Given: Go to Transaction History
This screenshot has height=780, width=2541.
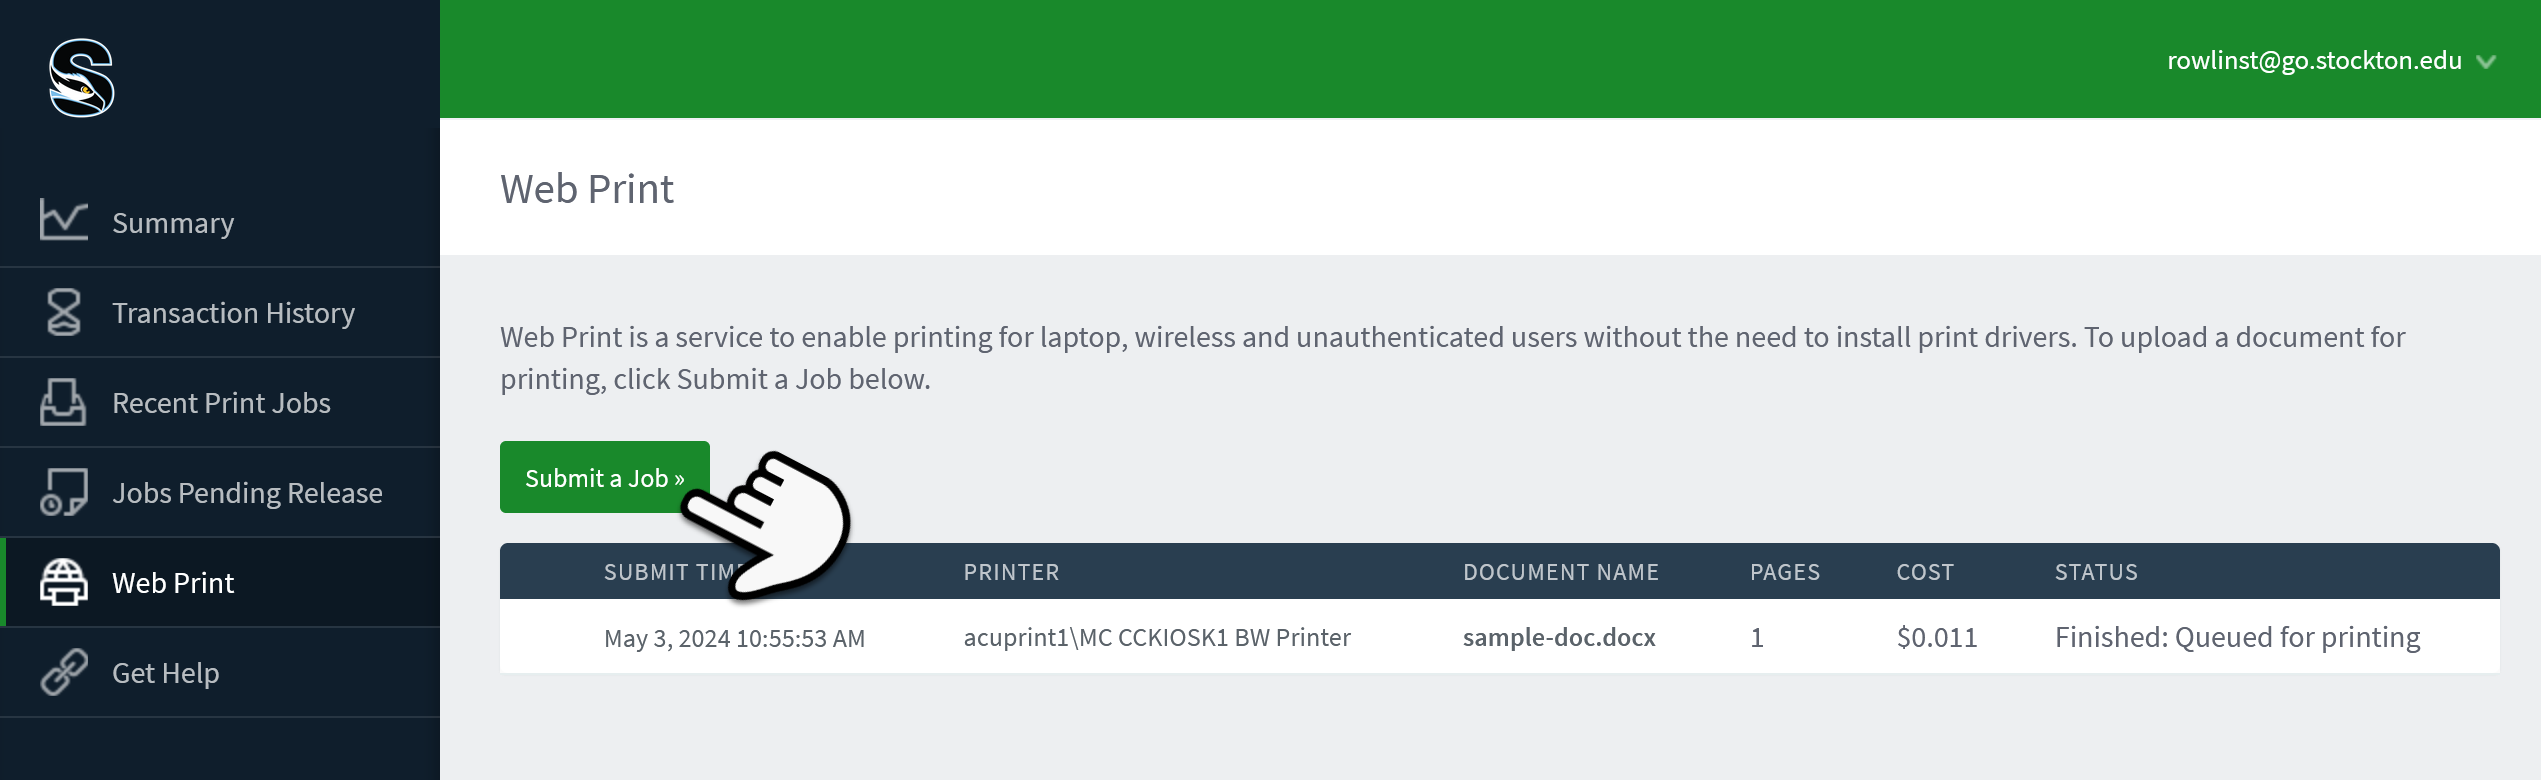Looking at the screenshot, I should click(x=220, y=312).
